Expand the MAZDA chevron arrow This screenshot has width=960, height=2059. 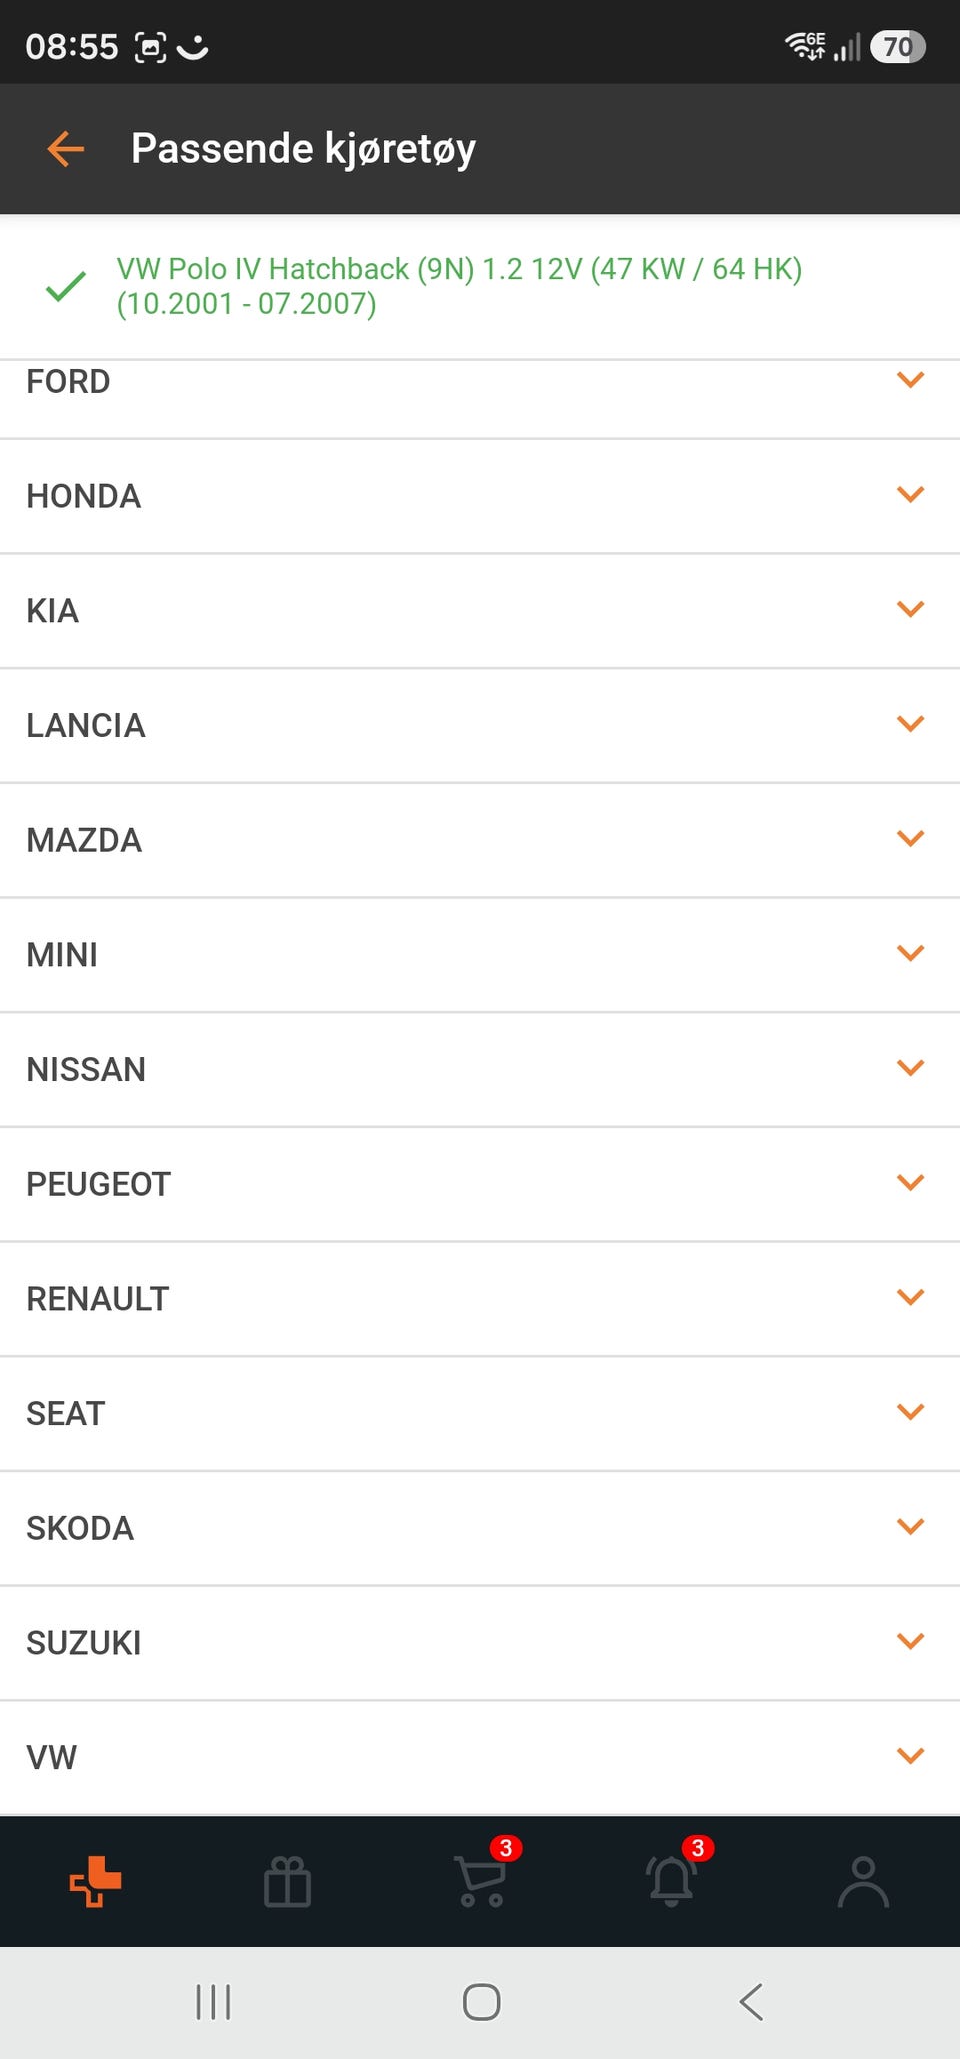click(x=910, y=839)
